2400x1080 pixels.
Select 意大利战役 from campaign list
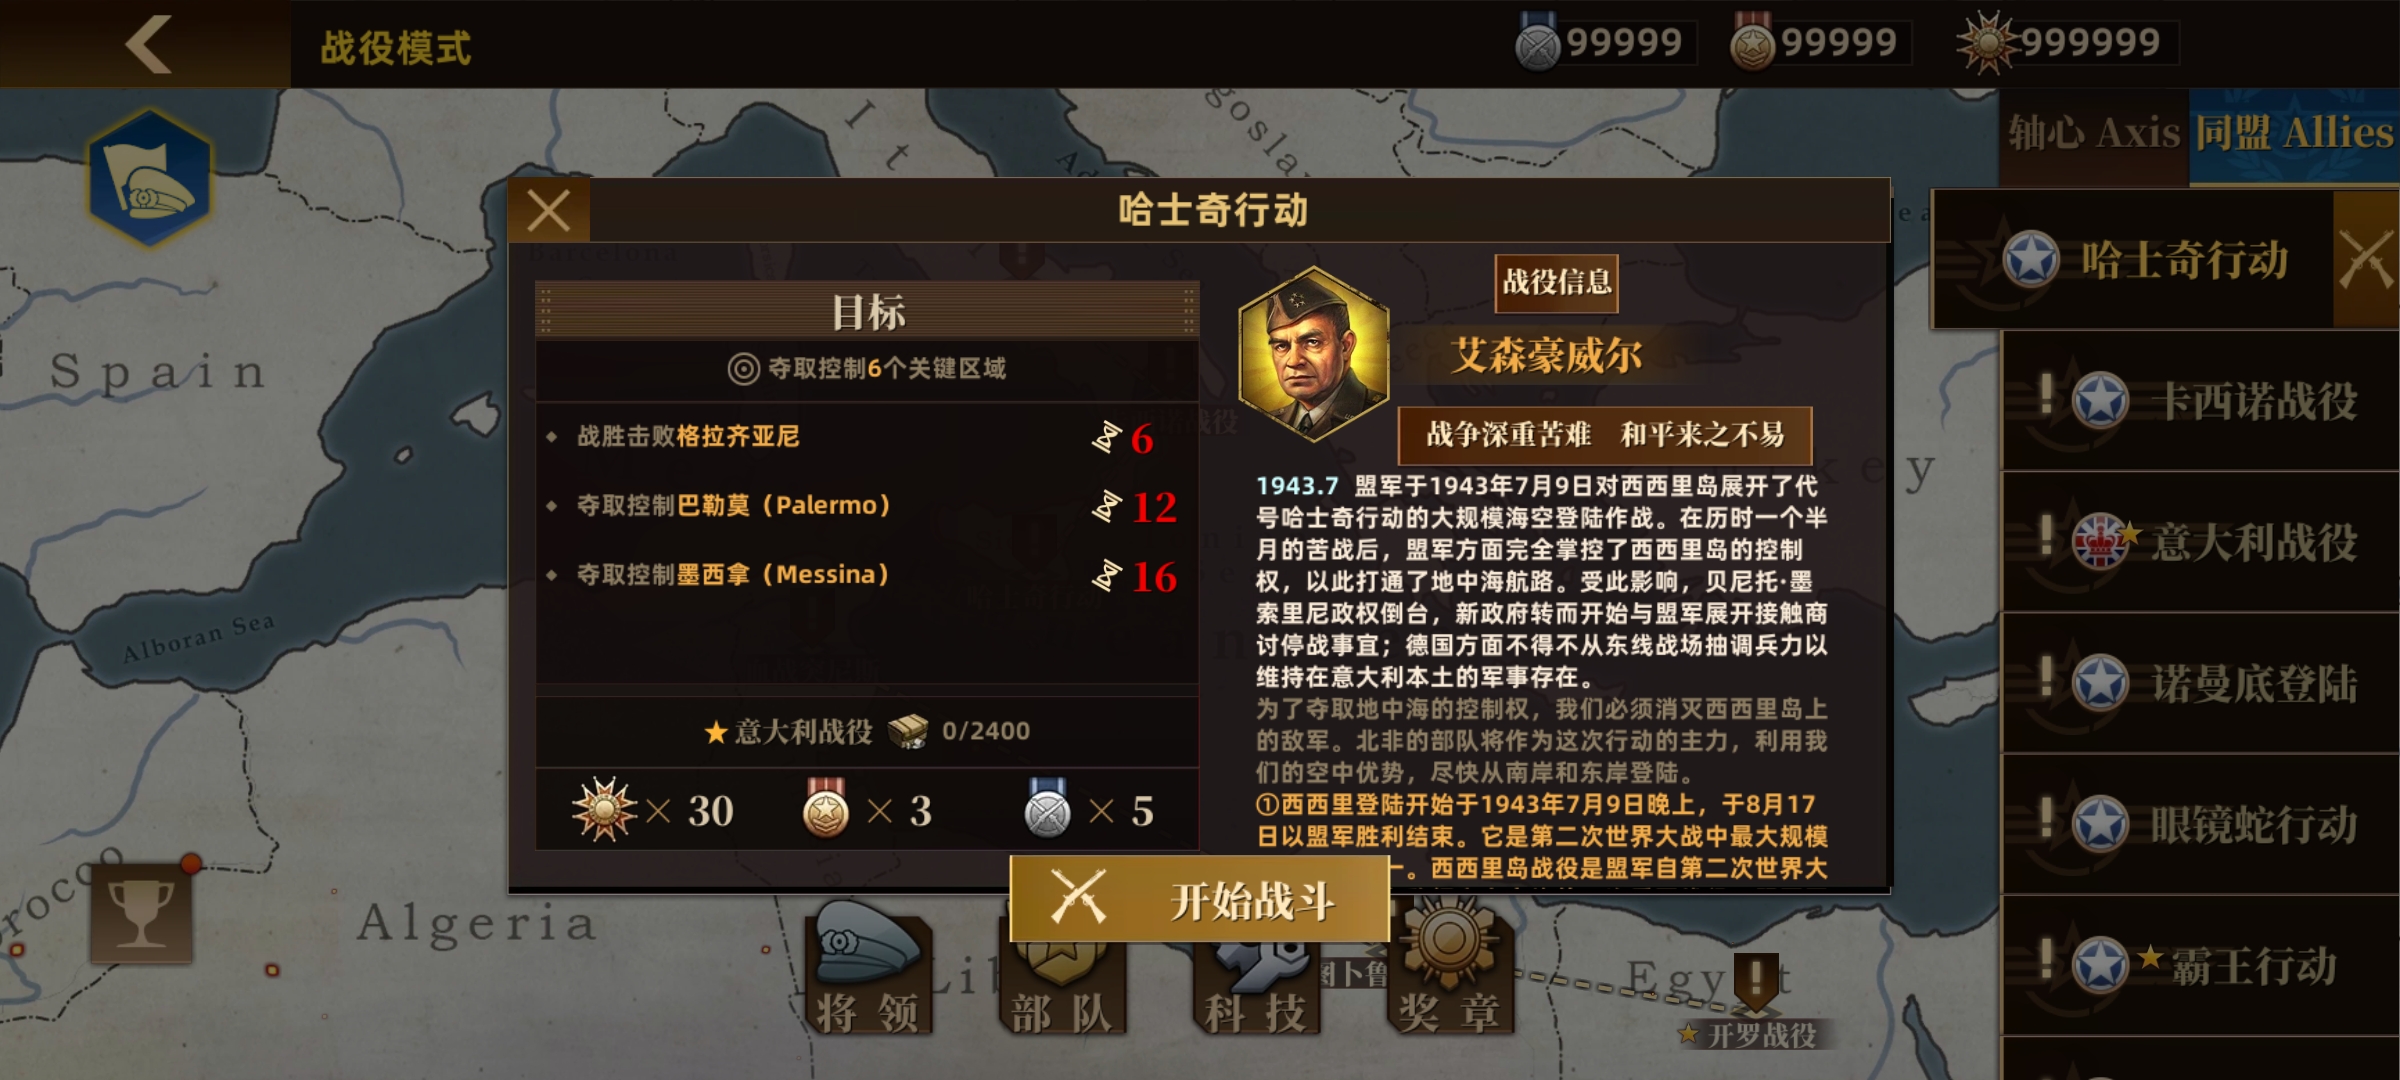tap(2200, 543)
